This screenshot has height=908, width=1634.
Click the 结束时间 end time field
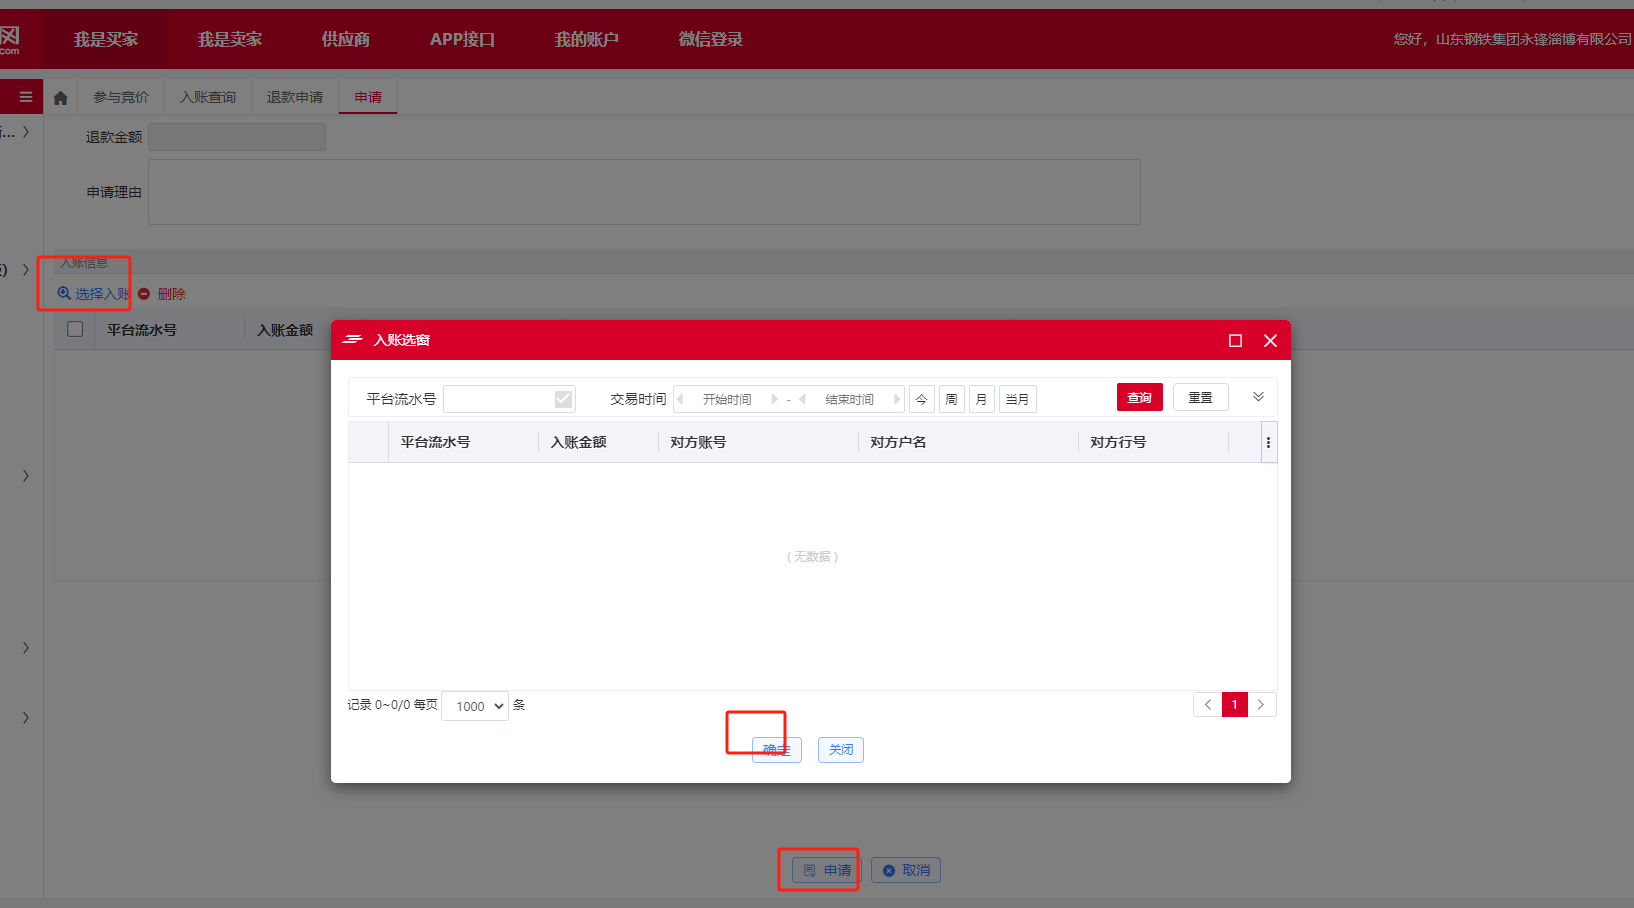click(849, 399)
